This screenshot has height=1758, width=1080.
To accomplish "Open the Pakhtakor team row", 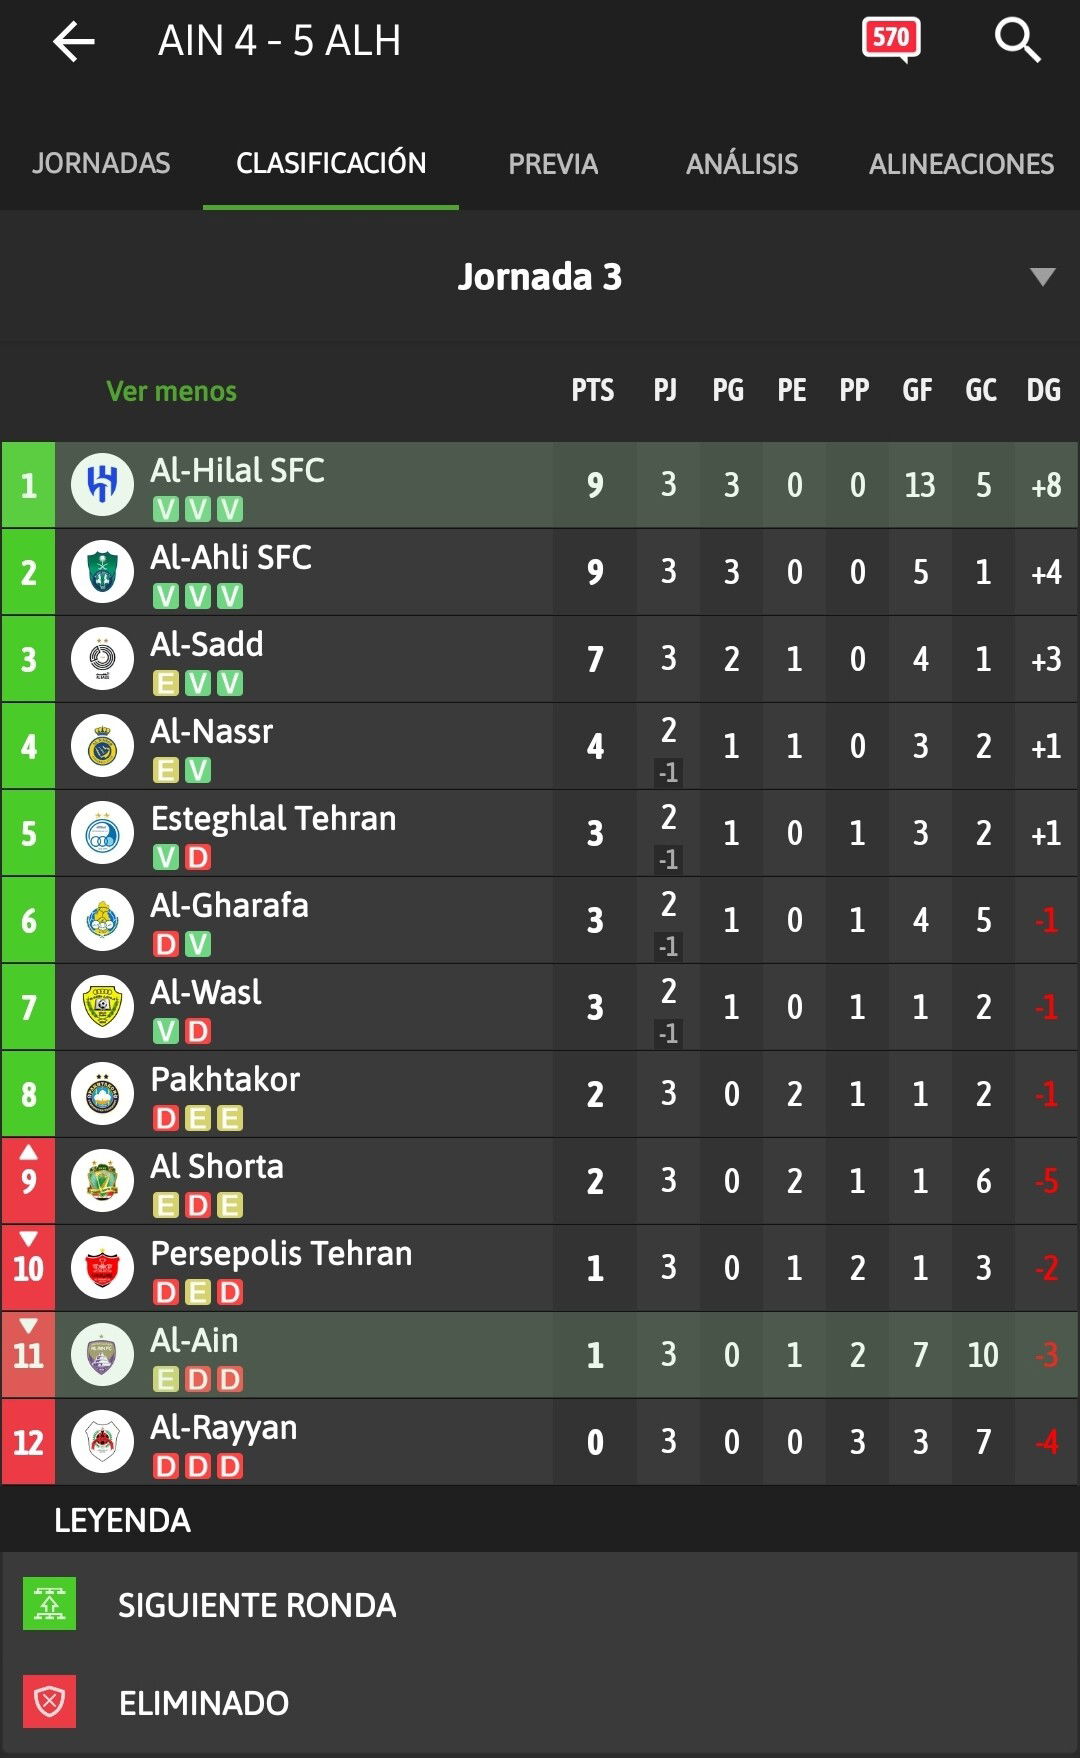I will point(540,1095).
